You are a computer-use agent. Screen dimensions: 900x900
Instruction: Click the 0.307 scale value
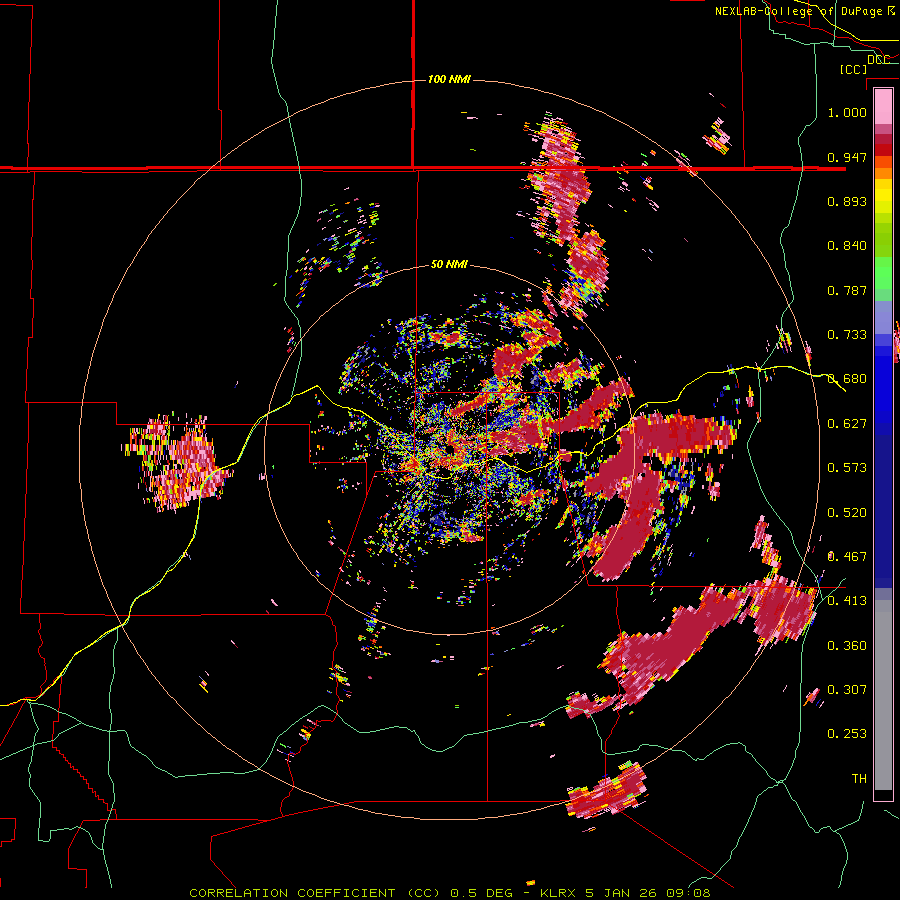click(x=847, y=690)
